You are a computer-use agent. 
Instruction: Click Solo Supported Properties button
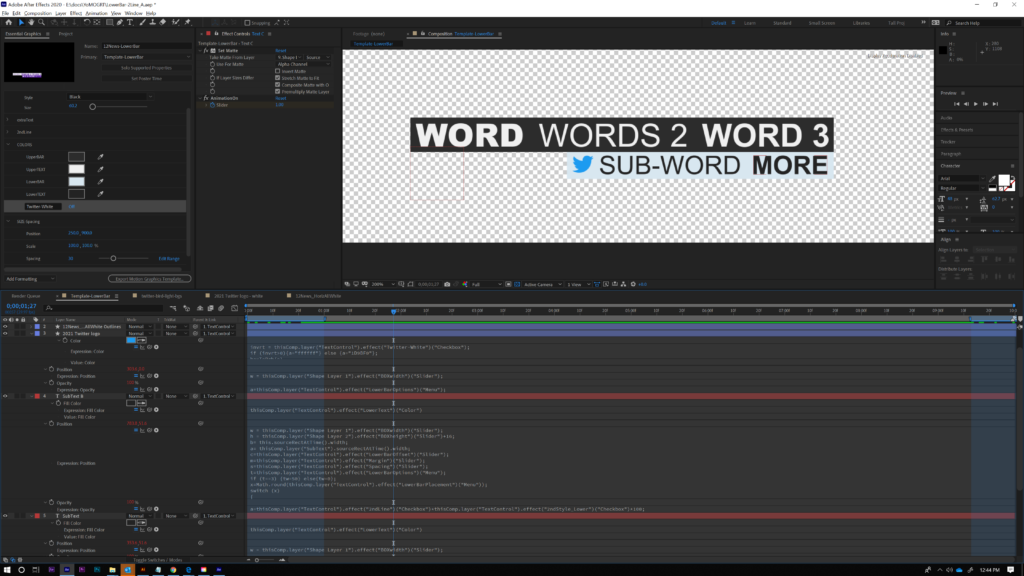tap(146, 67)
